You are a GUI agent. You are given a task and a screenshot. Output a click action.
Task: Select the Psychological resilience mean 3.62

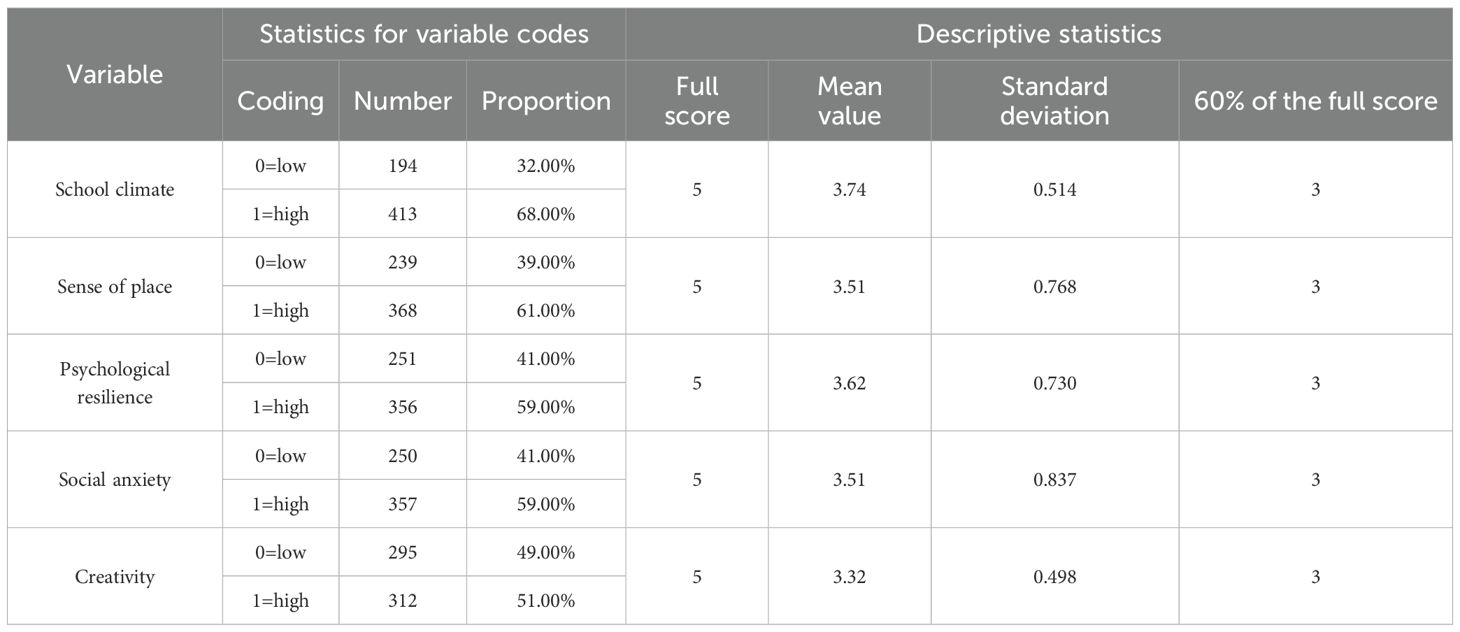coord(849,383)
